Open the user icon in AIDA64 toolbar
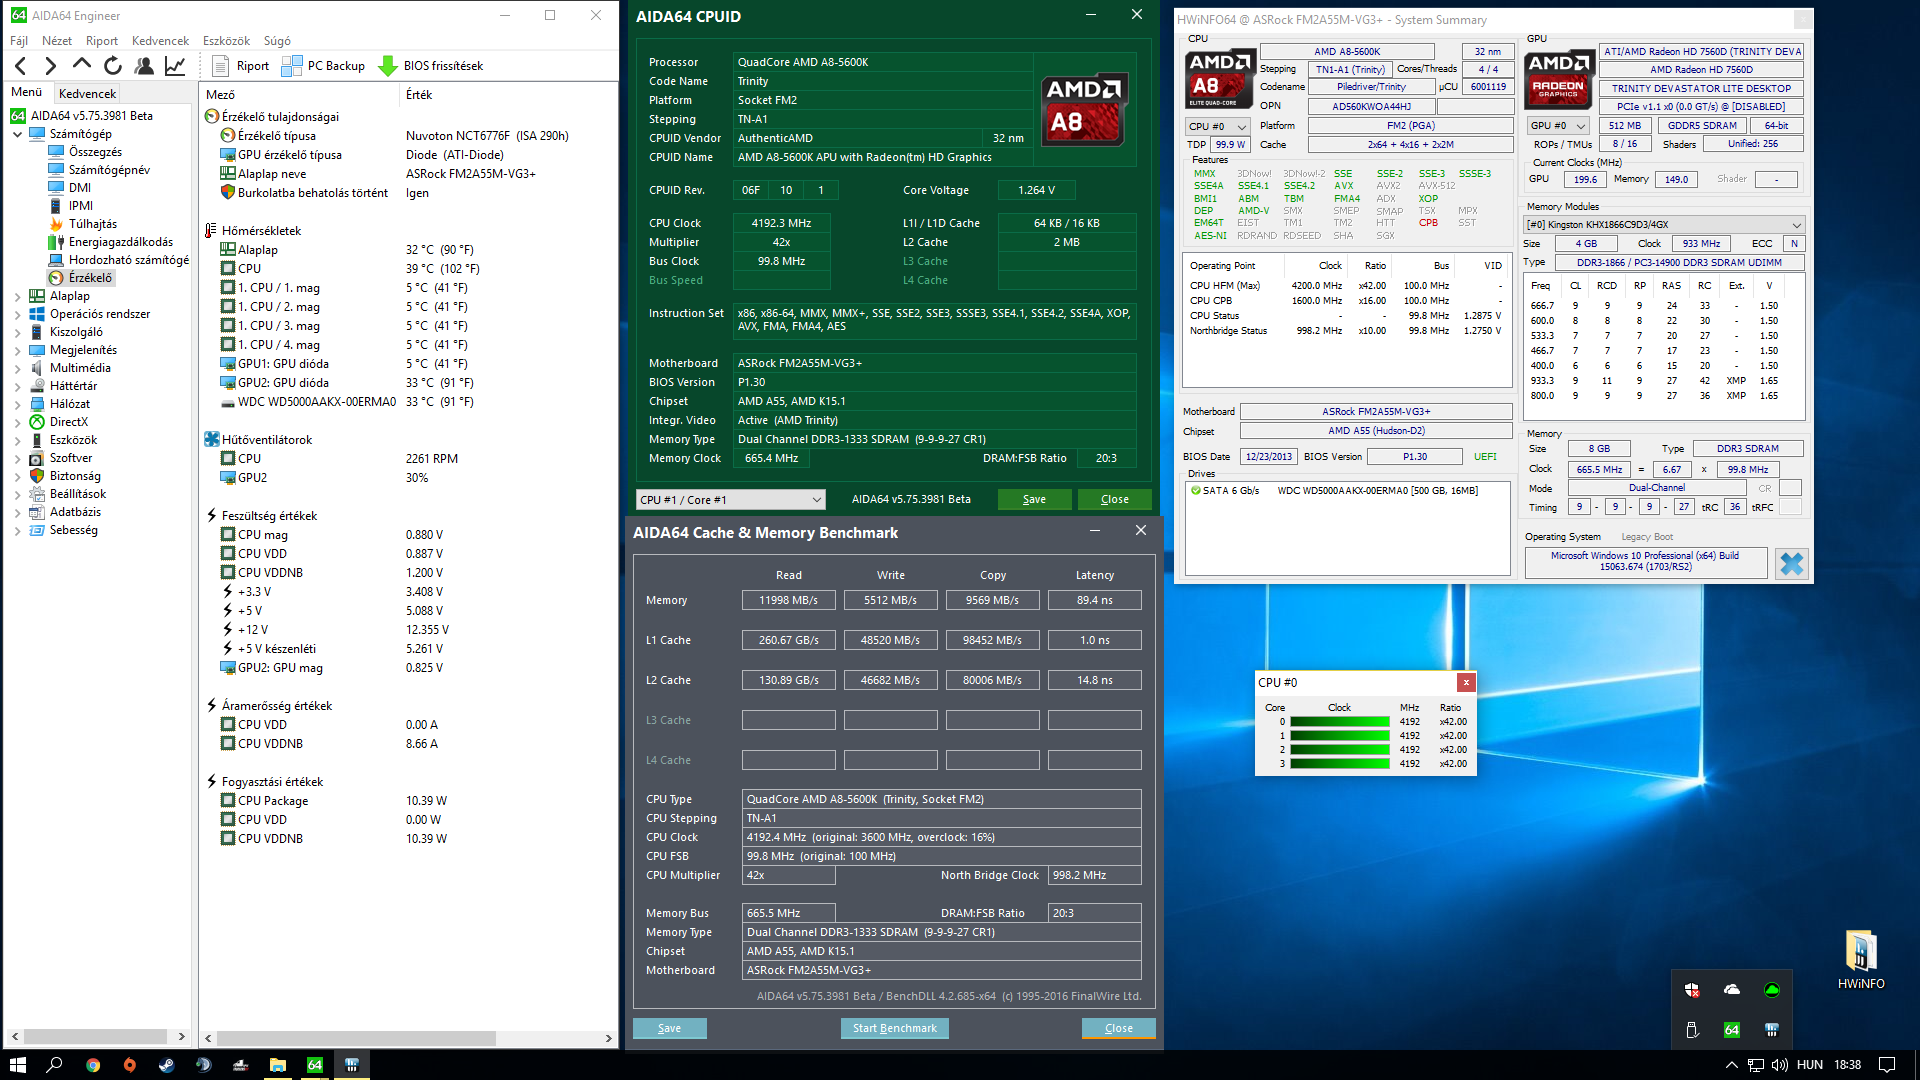Viewport: 1920px width, 1080px height. [x=144, y=66]
